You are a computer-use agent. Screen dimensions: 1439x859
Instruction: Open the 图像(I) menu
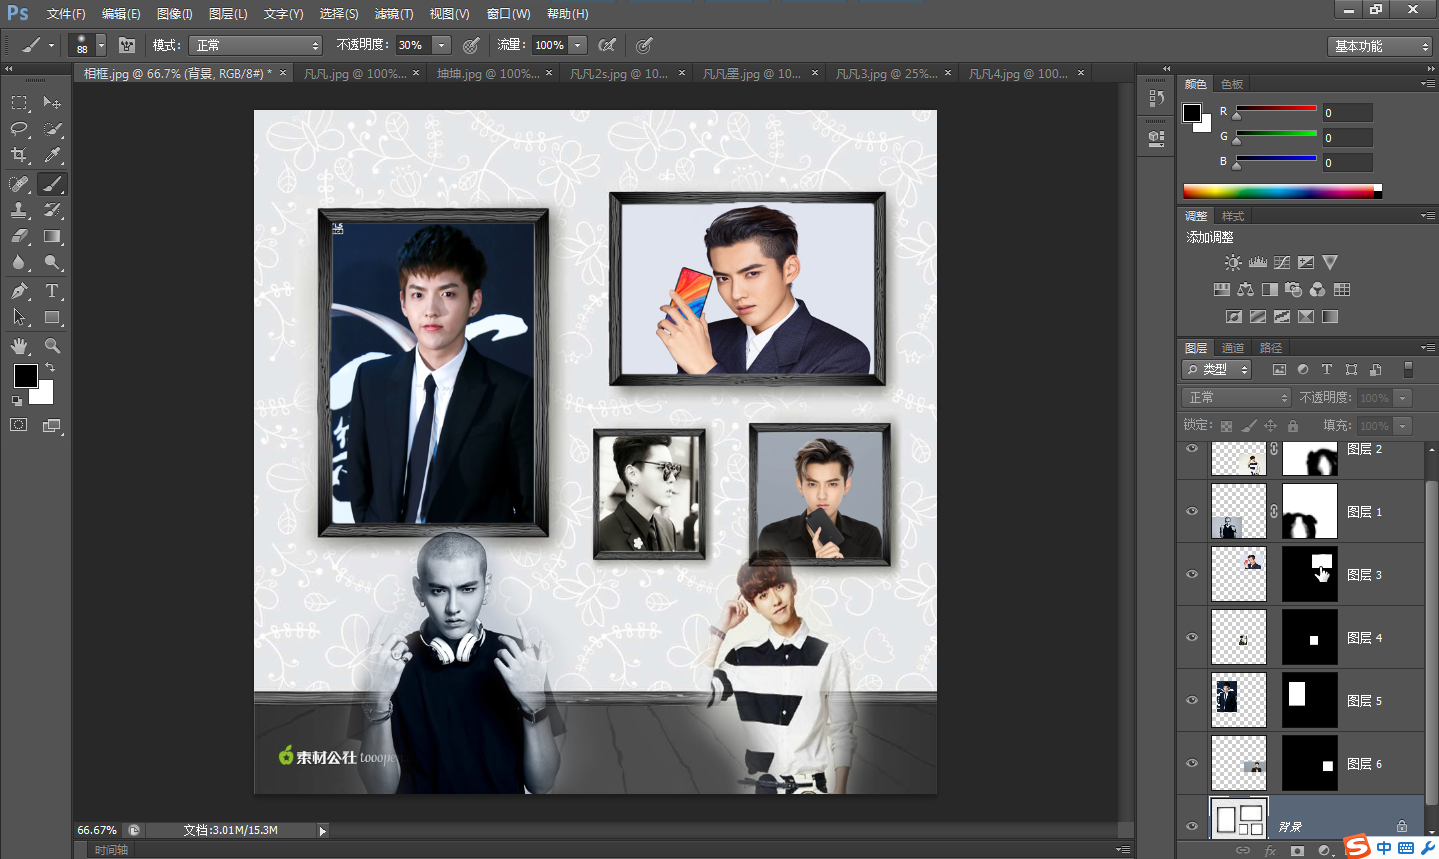[x=174, y=14]
